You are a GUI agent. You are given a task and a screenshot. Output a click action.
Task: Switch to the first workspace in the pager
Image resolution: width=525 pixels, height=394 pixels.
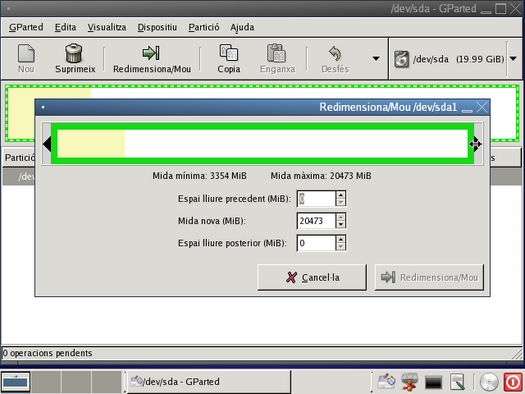point(15,382)
